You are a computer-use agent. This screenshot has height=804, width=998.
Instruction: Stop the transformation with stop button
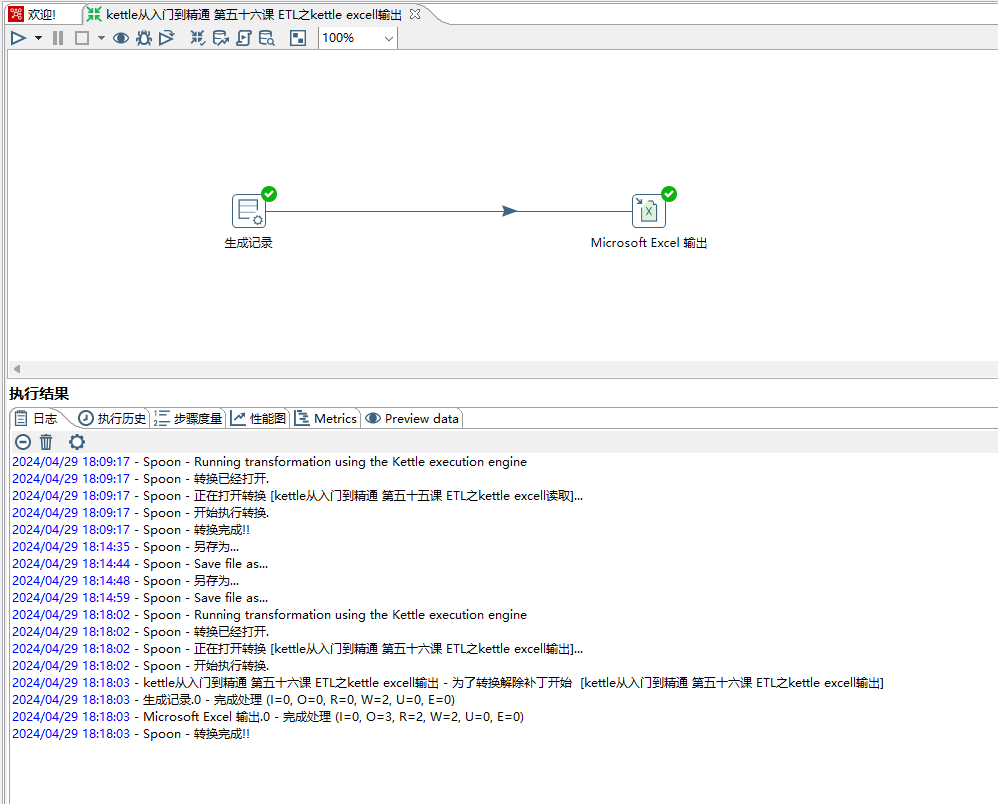point(81,38)
